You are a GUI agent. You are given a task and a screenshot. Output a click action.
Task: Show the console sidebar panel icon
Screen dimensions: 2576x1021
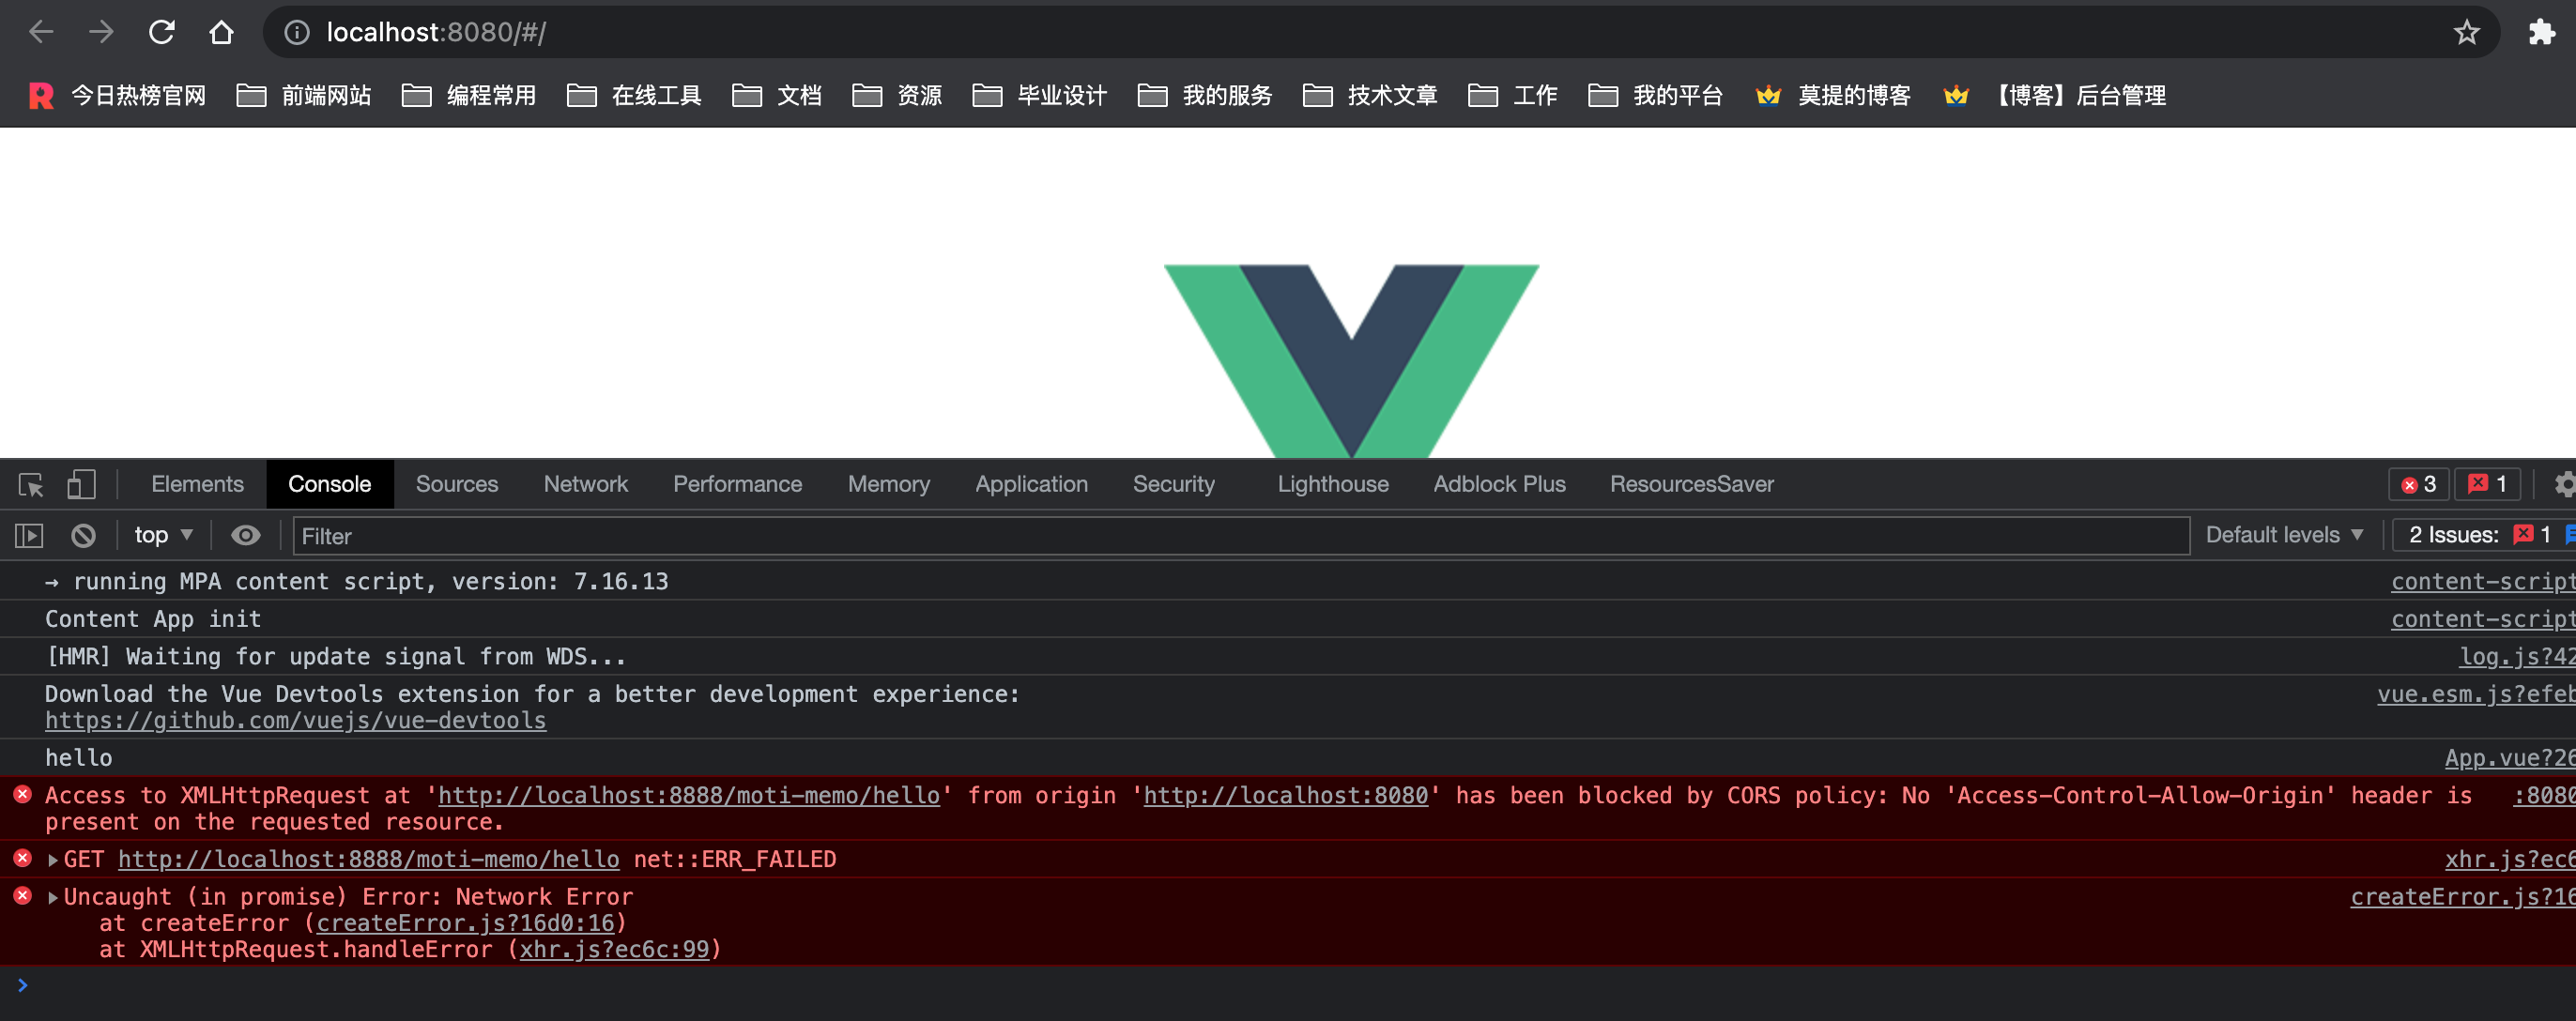point(30,536)
